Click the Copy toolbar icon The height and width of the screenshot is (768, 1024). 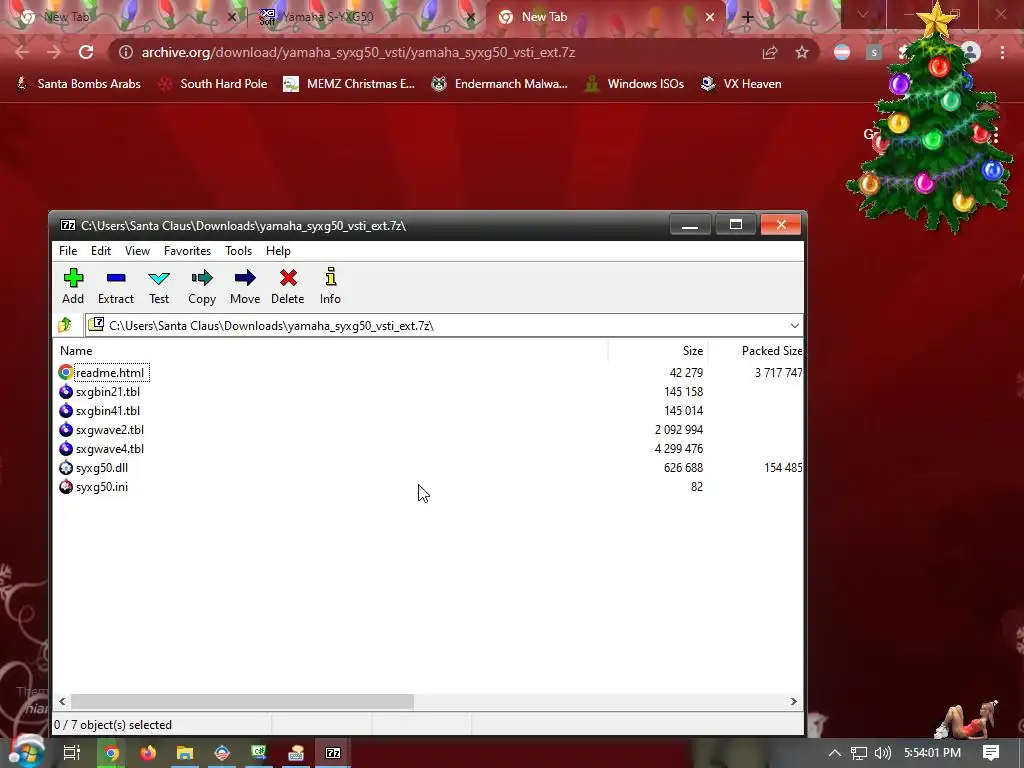tap(202, 279)
